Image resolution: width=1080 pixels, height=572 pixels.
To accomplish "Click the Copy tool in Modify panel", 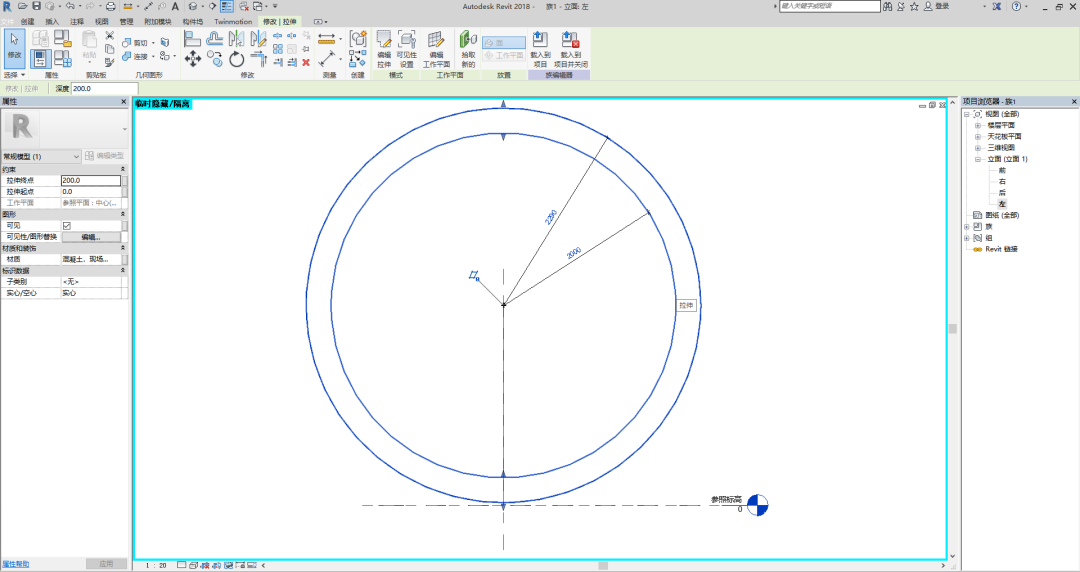I will (x=215, y=59).
